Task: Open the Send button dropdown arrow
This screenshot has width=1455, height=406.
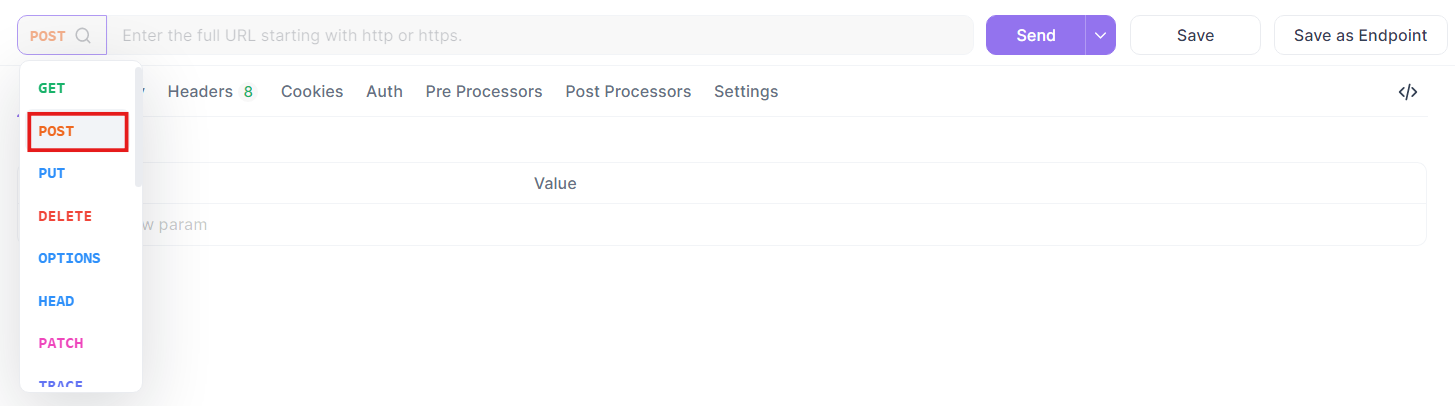Action: click(x=1100, y=35)
